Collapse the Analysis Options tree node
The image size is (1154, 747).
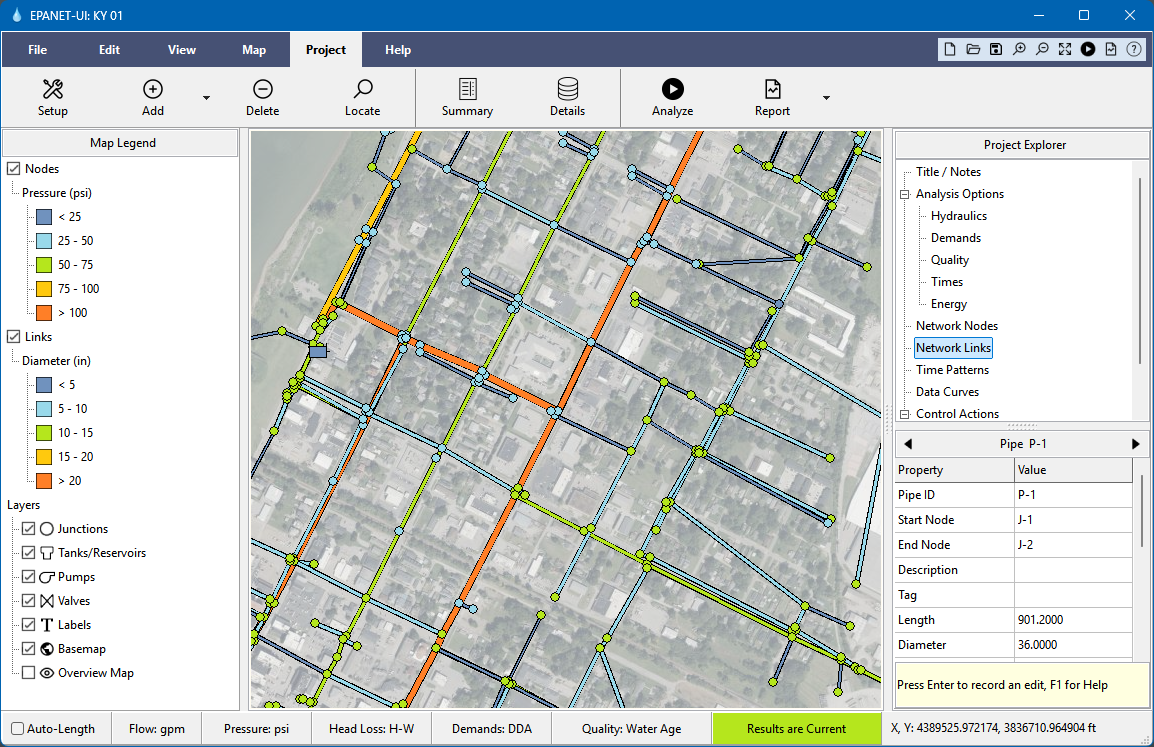click(905, 194)
